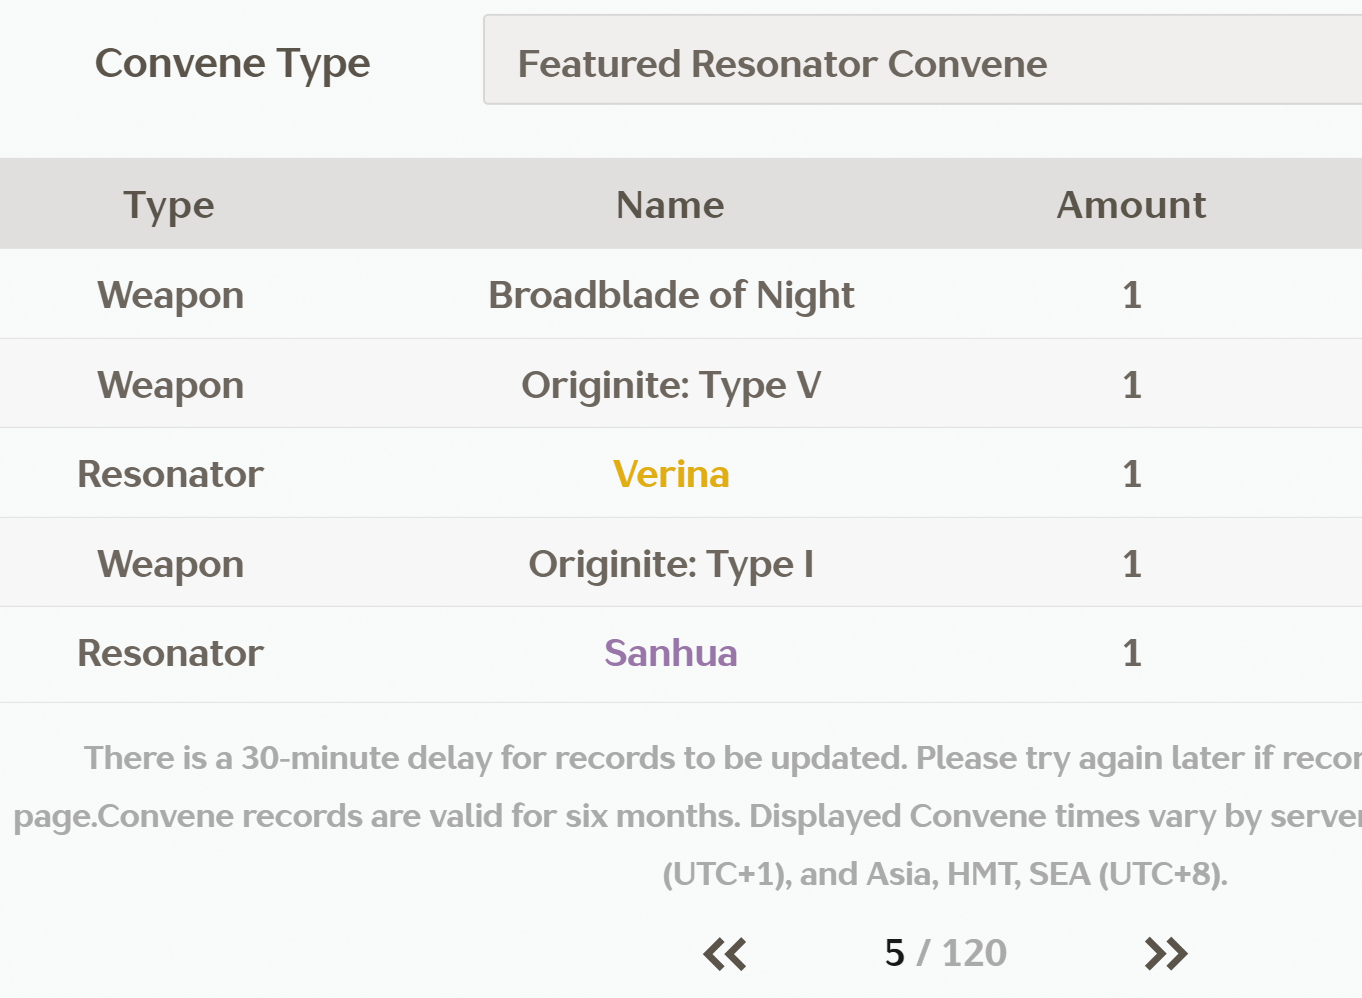The width and height of the screenshot is (1362, 998).
Task: Go to the next records page
Action: pyautogui.click(x=1166, y=954)
